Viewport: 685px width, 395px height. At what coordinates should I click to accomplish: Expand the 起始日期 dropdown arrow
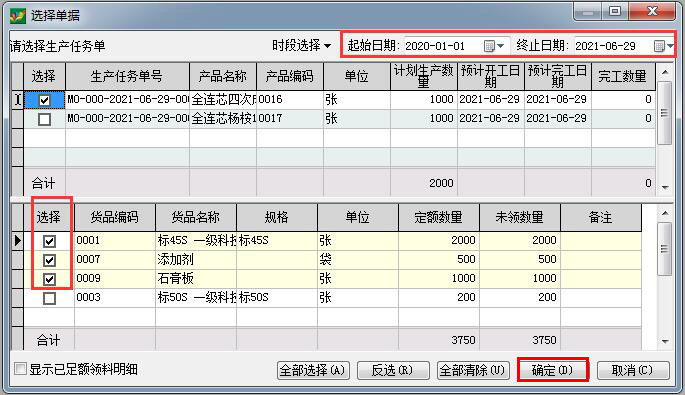(501, 46)
